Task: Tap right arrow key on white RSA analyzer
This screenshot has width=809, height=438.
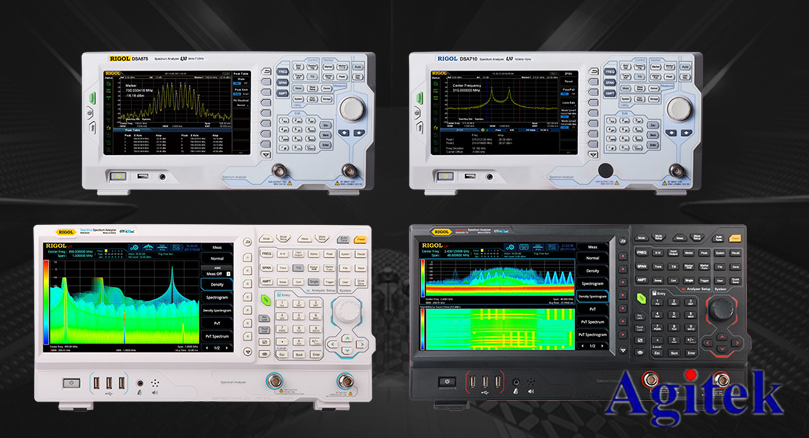Action: tap(361, 344)
